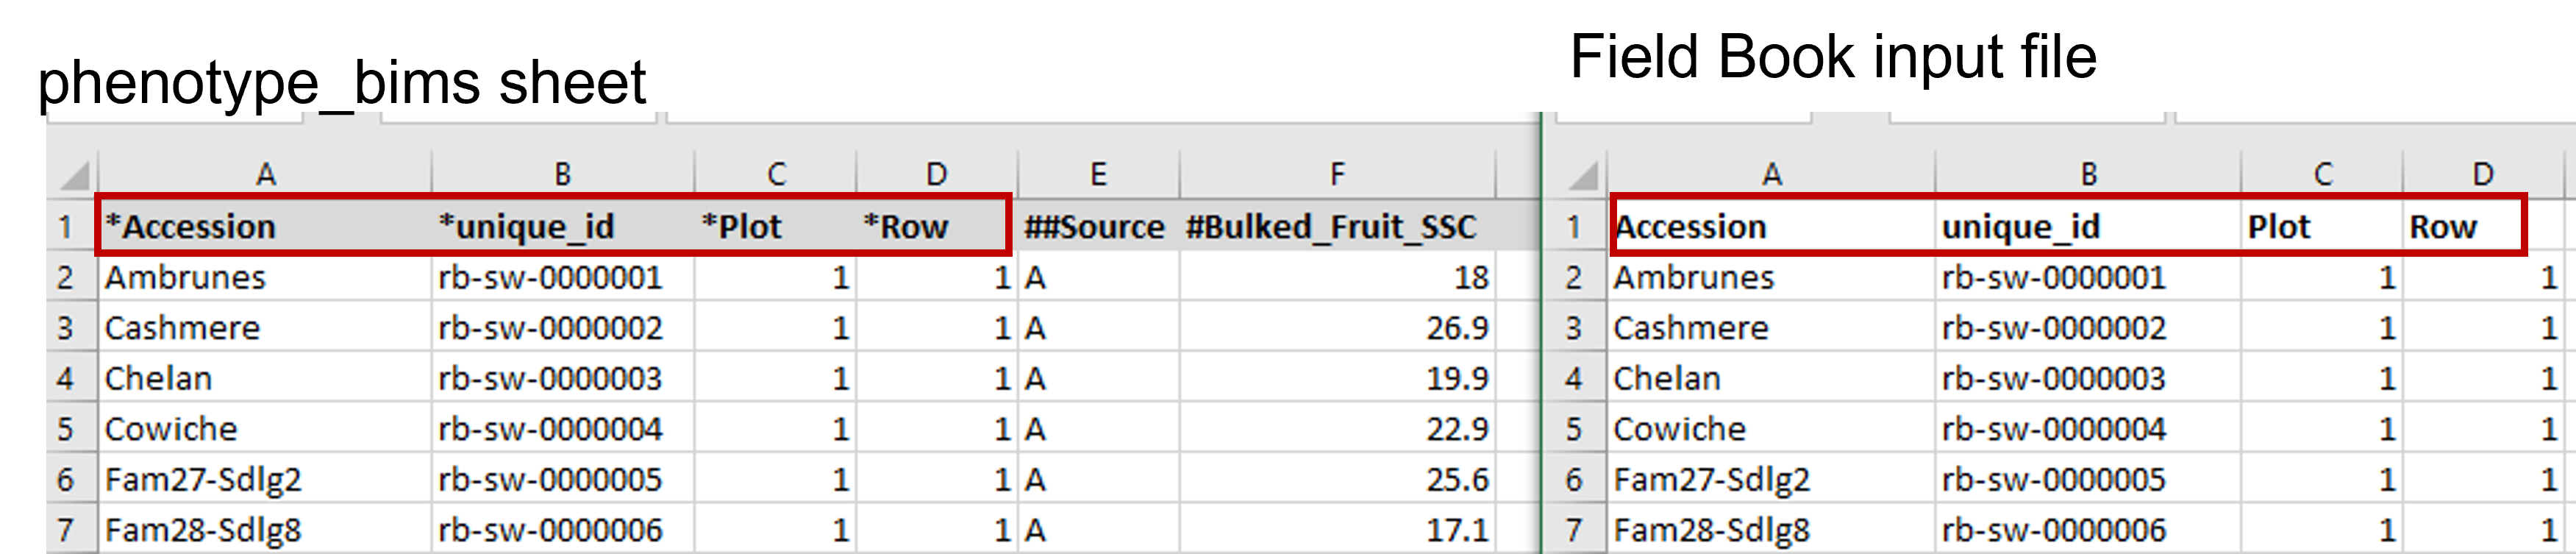Click the cell with value 17.1
Image resolution: width=2576 pixels, height=554 pixels.
pyautogui.click(x=1337, y=529)
